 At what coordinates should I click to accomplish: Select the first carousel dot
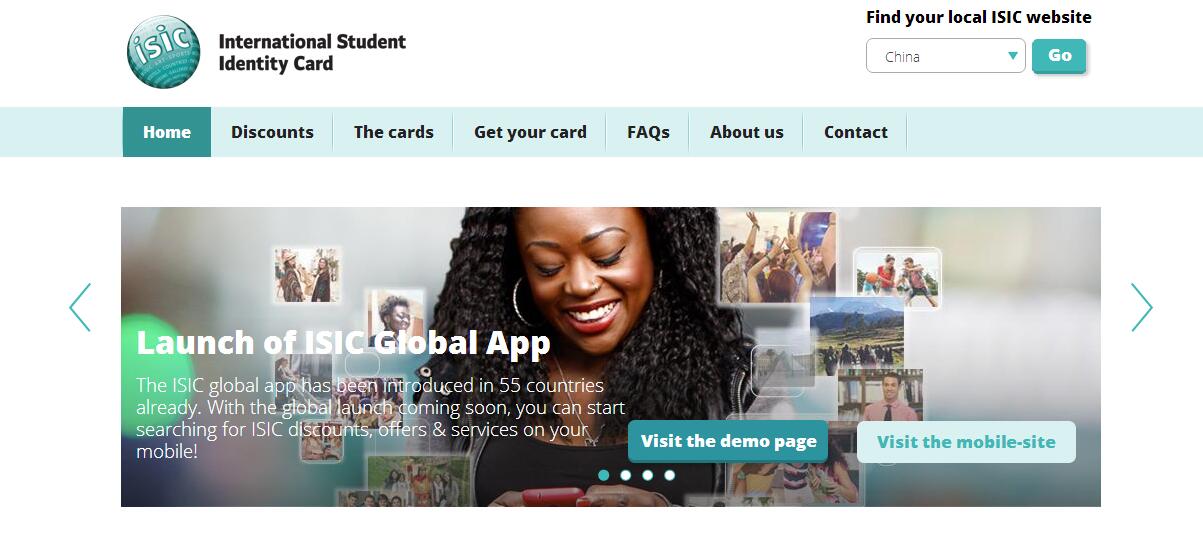pyautogui.click(x=604, y=475)
